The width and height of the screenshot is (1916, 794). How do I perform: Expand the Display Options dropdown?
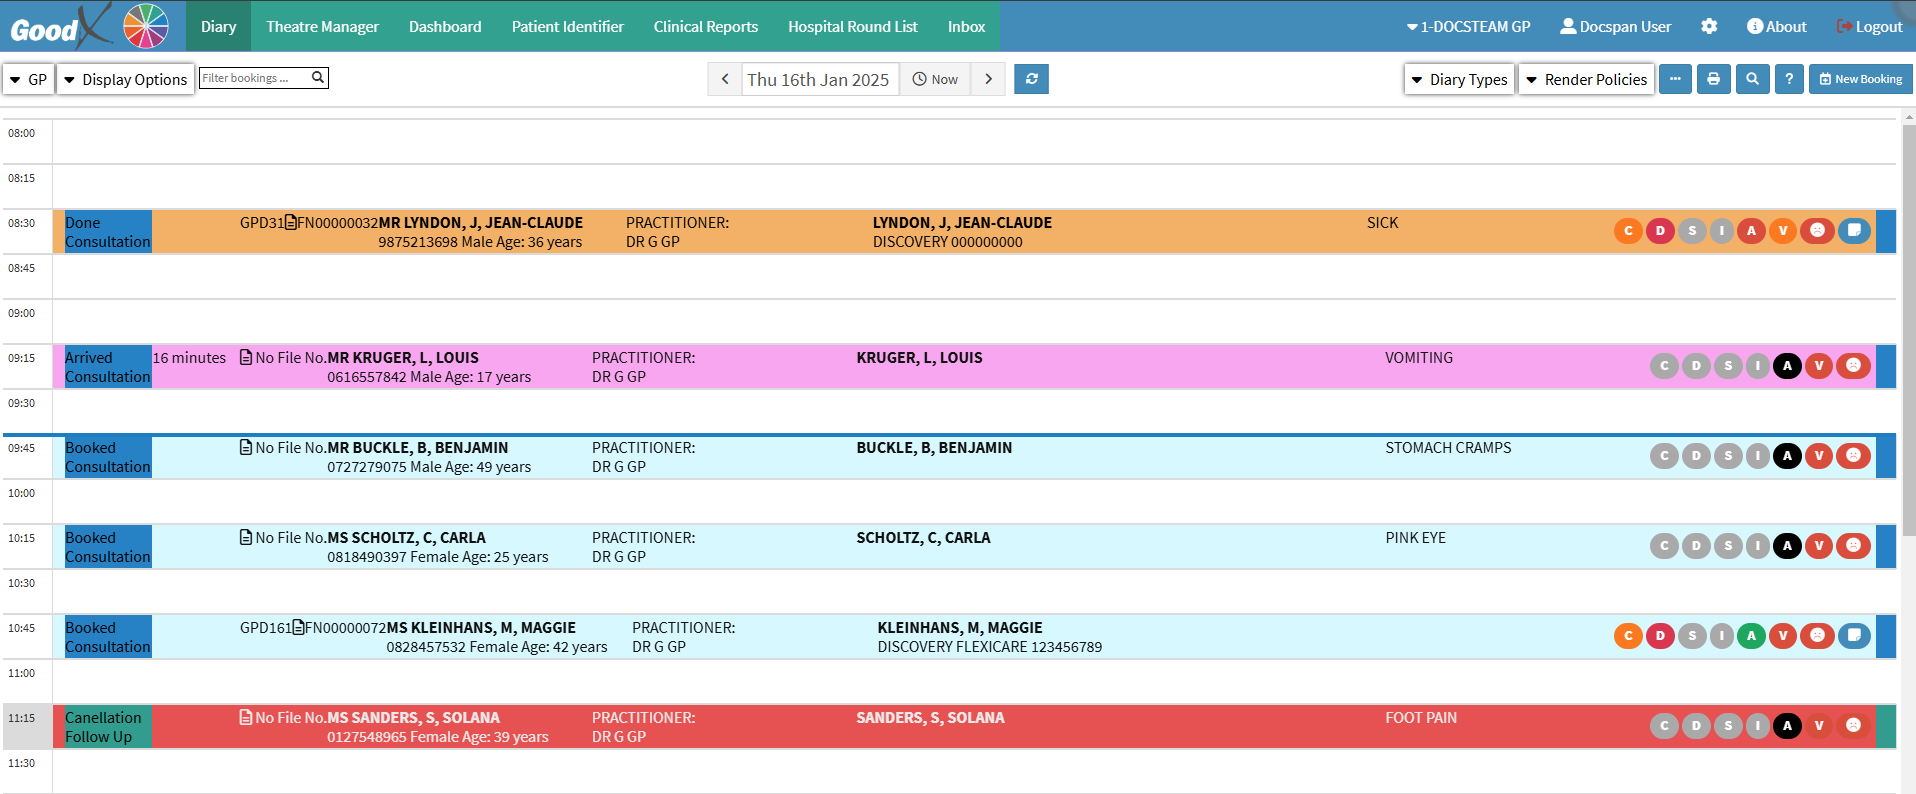pos(125,80)
